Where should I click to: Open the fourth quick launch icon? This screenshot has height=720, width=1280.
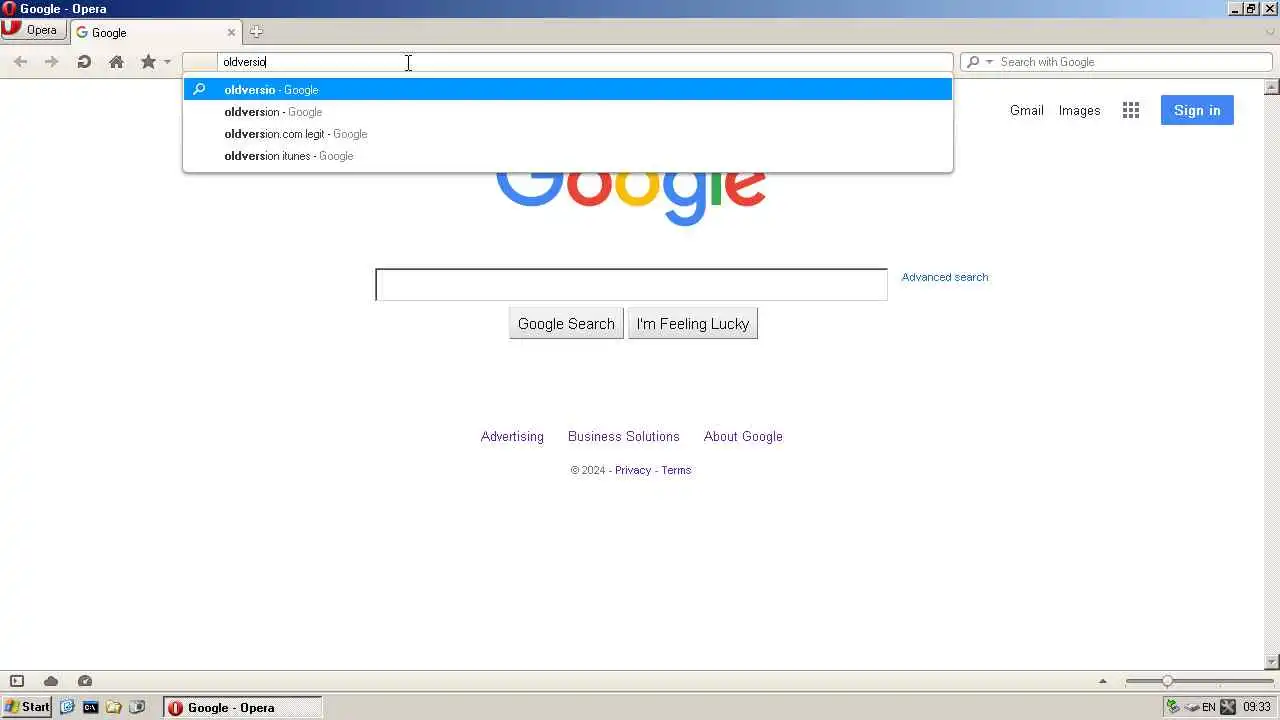coord(137,707)
